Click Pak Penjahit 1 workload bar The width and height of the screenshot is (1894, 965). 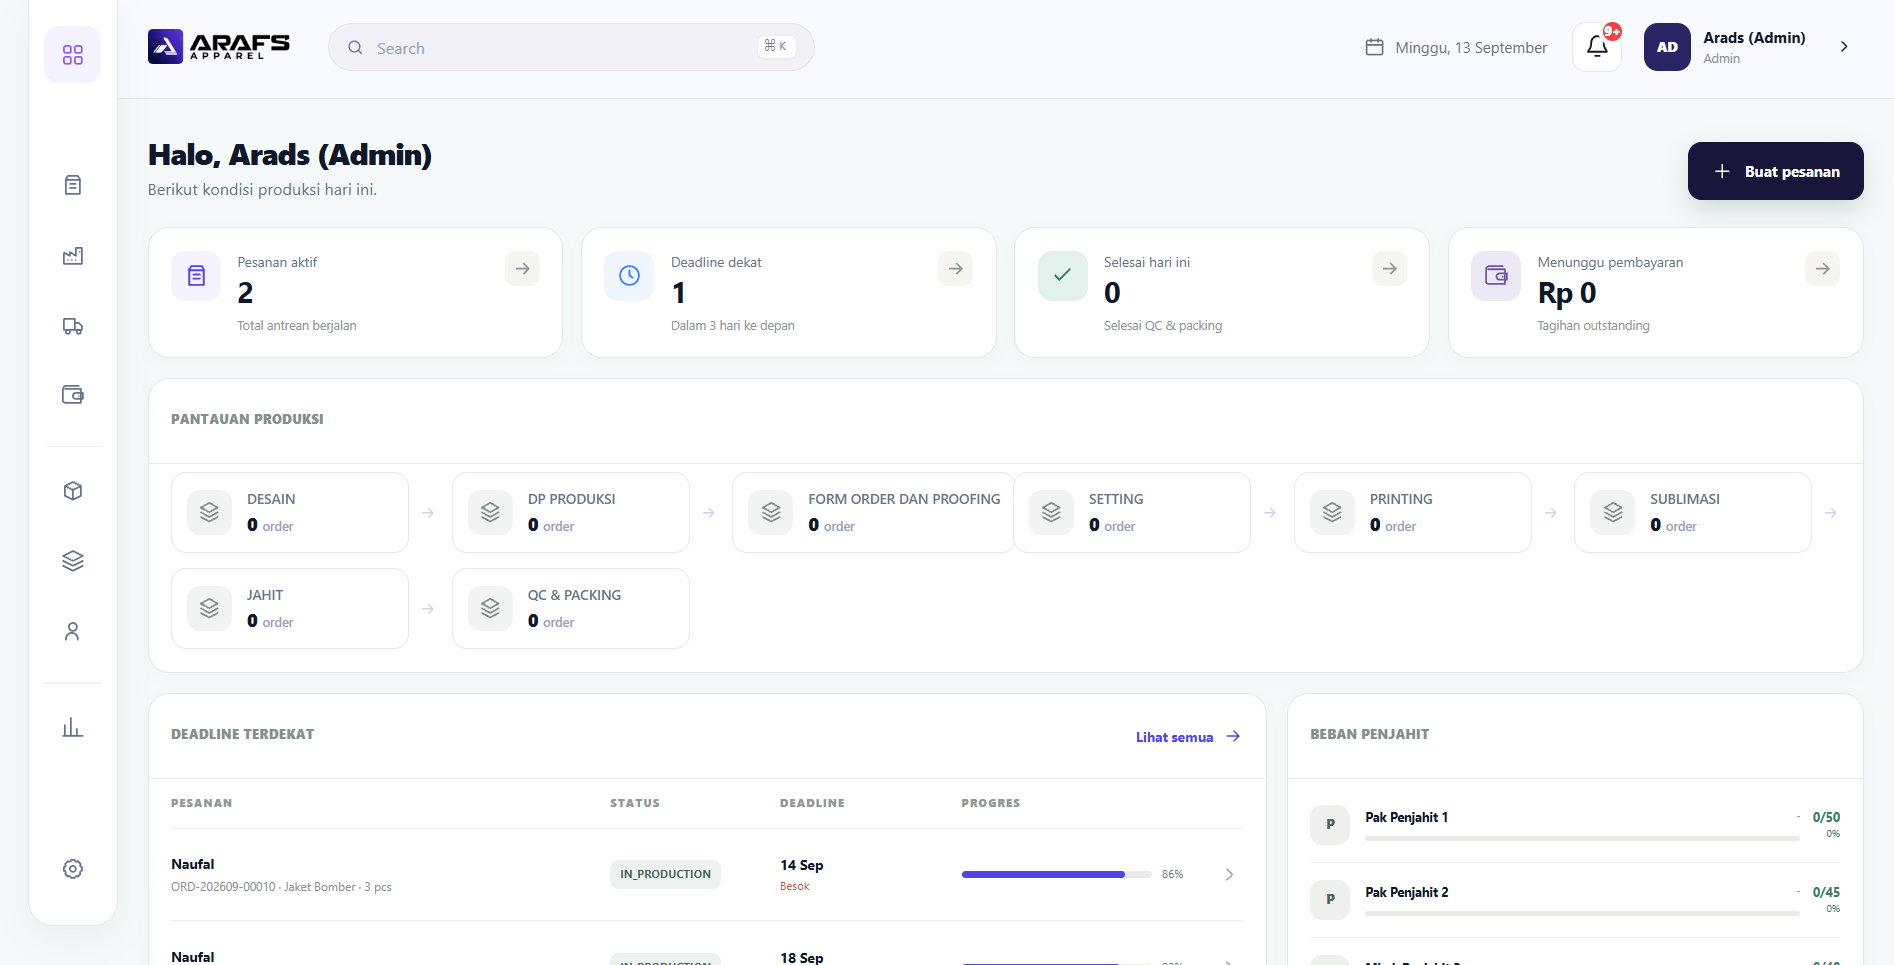1582,839
